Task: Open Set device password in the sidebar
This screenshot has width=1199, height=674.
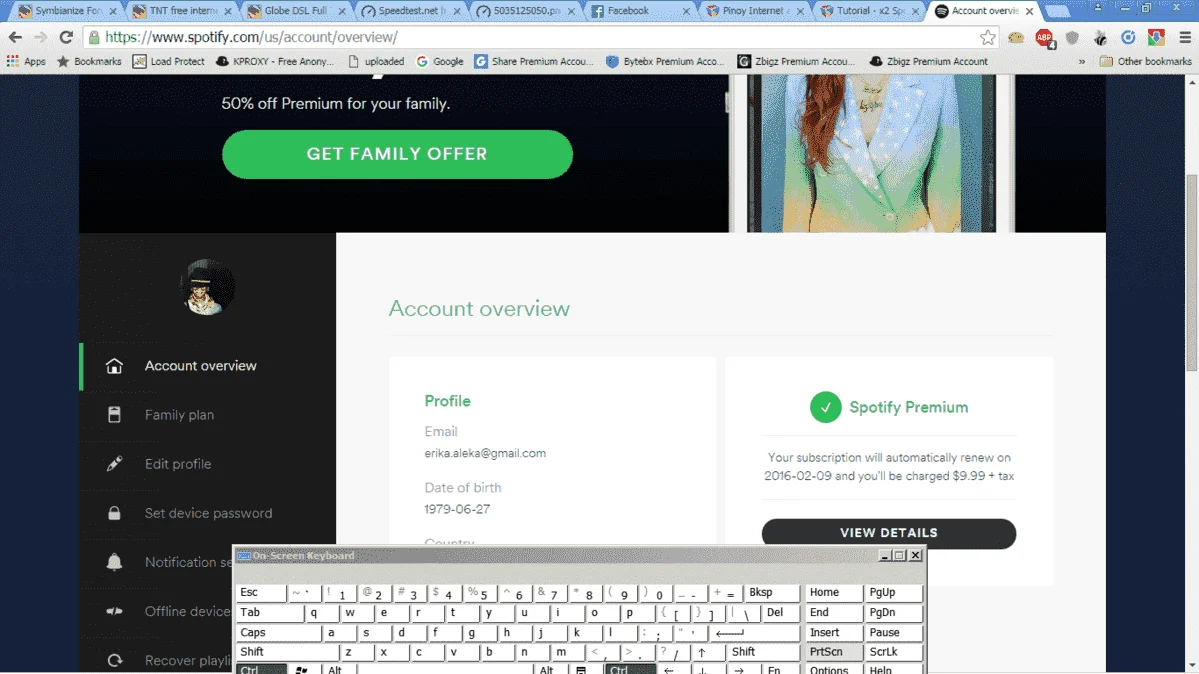Action: pyautogui.click(x=208, y=513)
